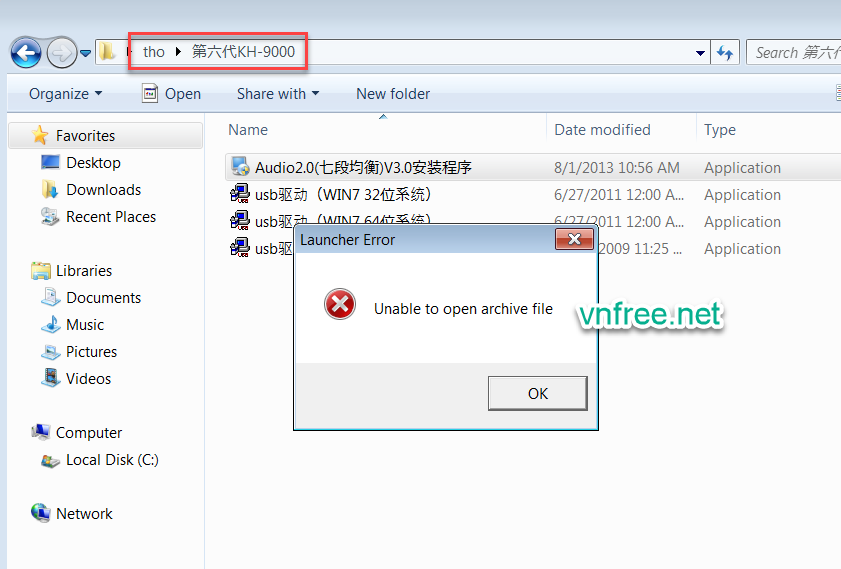This screenshot has width=841, height=569.
Task: Expand the Share with dropdown menu
Action: pos(277,93)
